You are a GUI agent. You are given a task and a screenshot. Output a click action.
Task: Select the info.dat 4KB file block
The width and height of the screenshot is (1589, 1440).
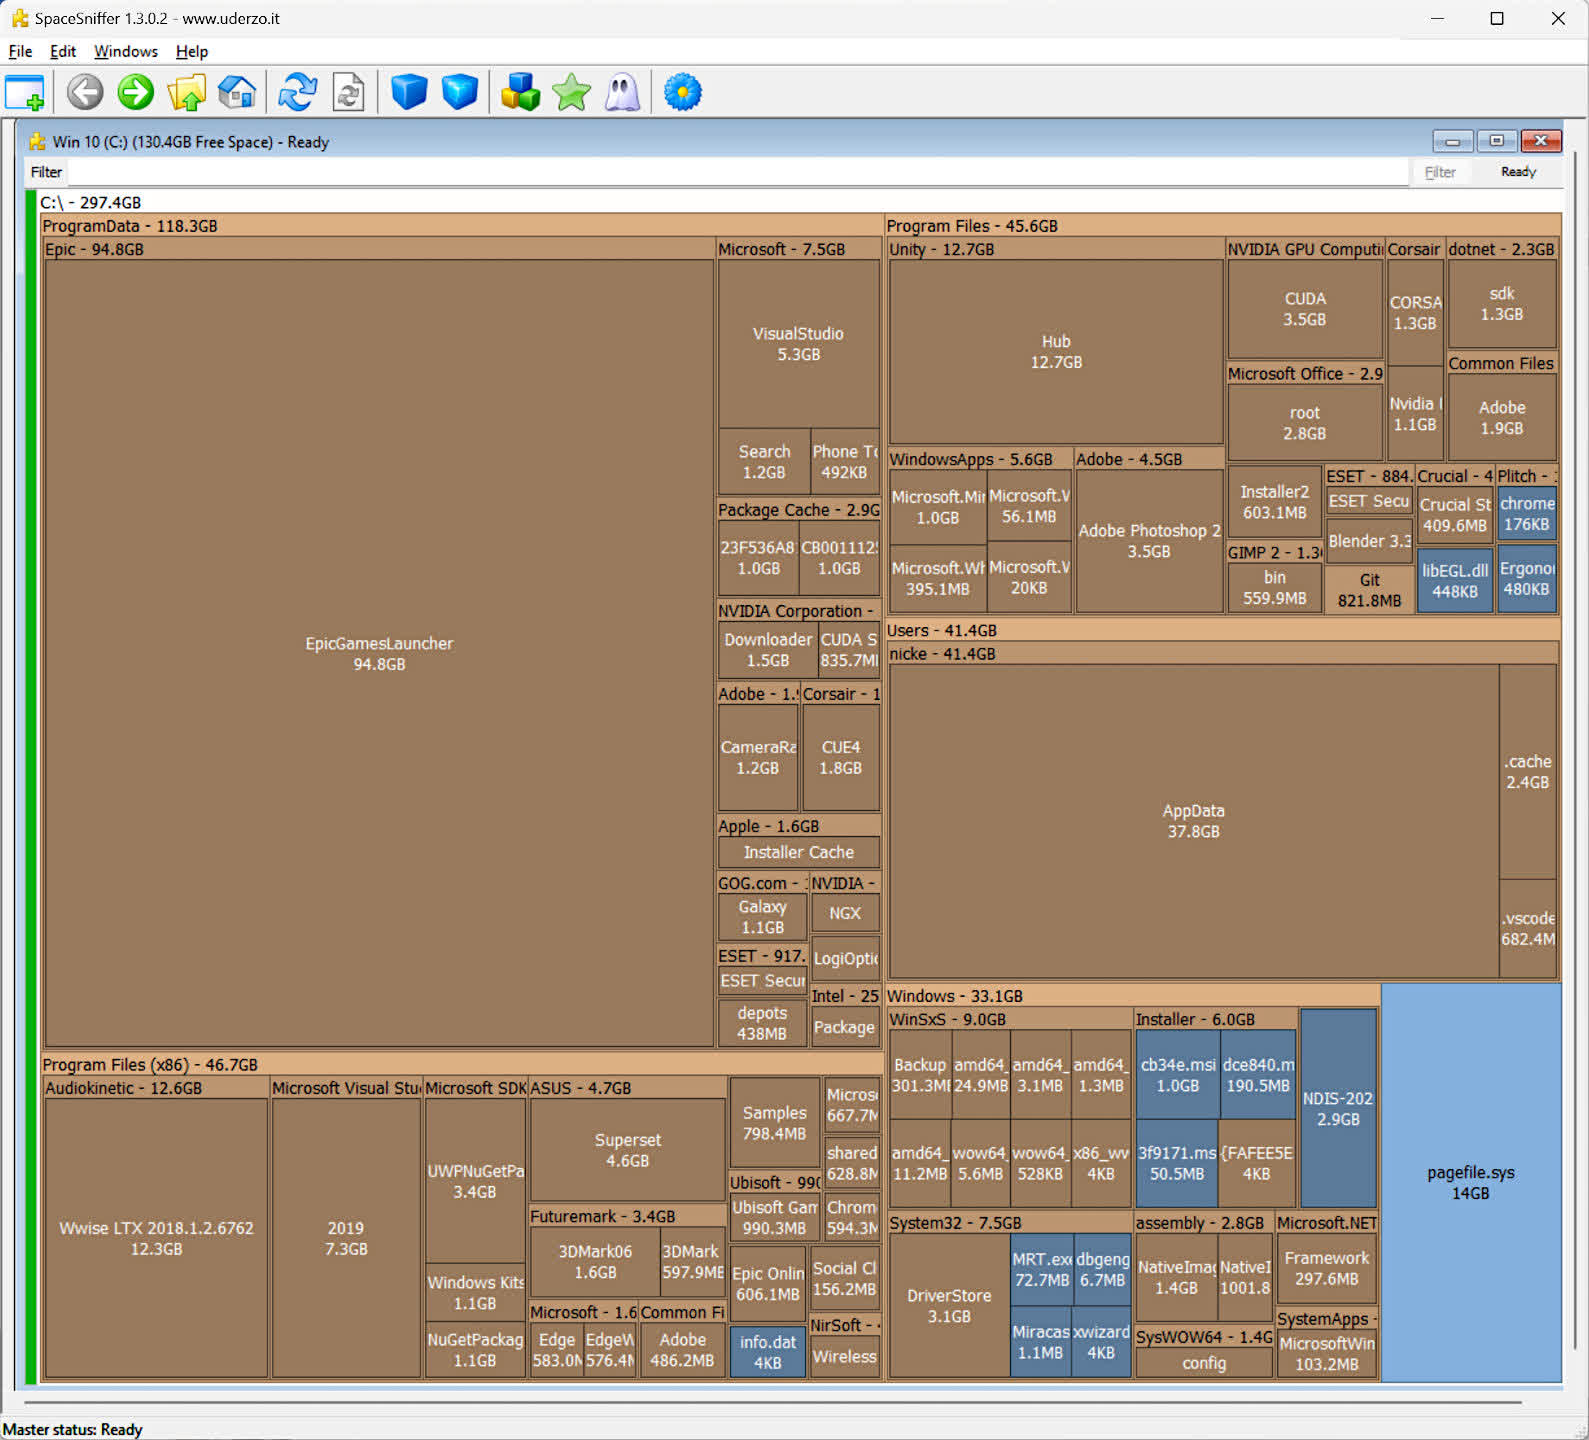(x=768, y=1352)
